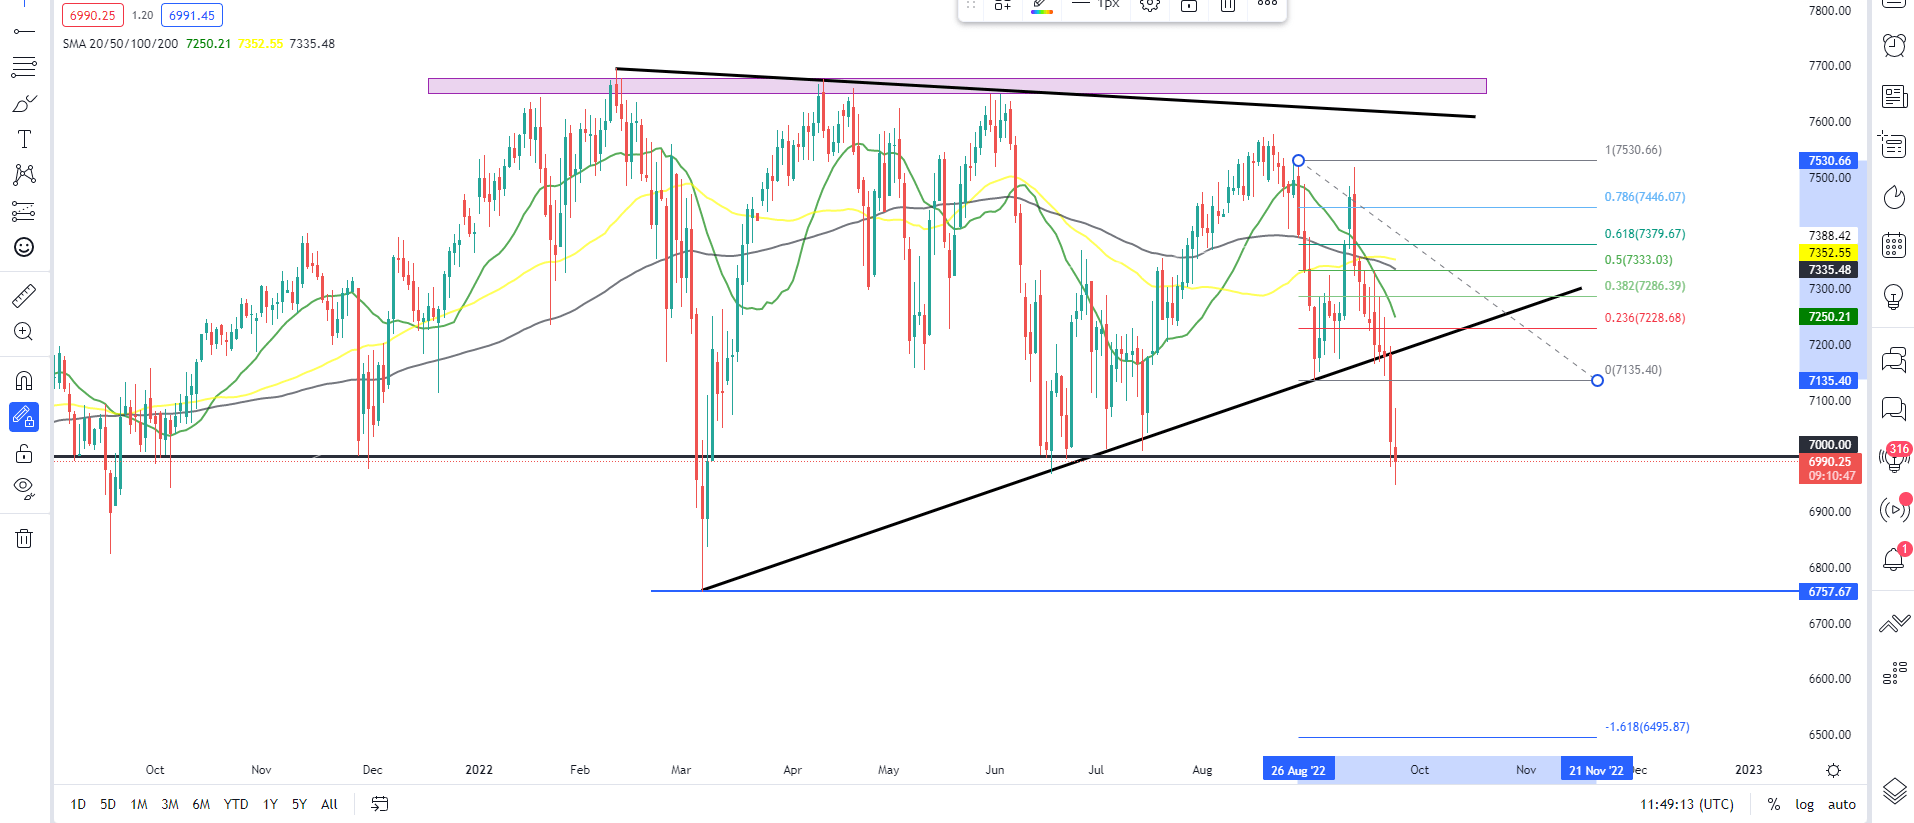Screen dimensions: 1914x823
Task: Lock the selected drawing in floating toolbar
Action: click(1189, 5)
